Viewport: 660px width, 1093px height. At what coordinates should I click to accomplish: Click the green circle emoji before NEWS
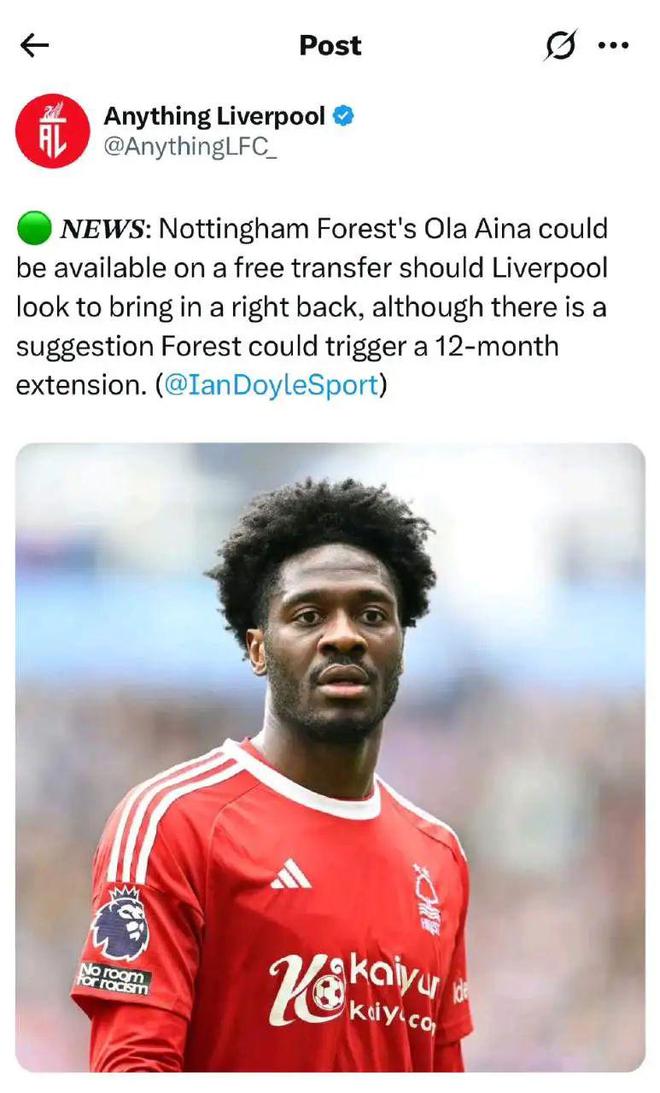coord(33,229)
